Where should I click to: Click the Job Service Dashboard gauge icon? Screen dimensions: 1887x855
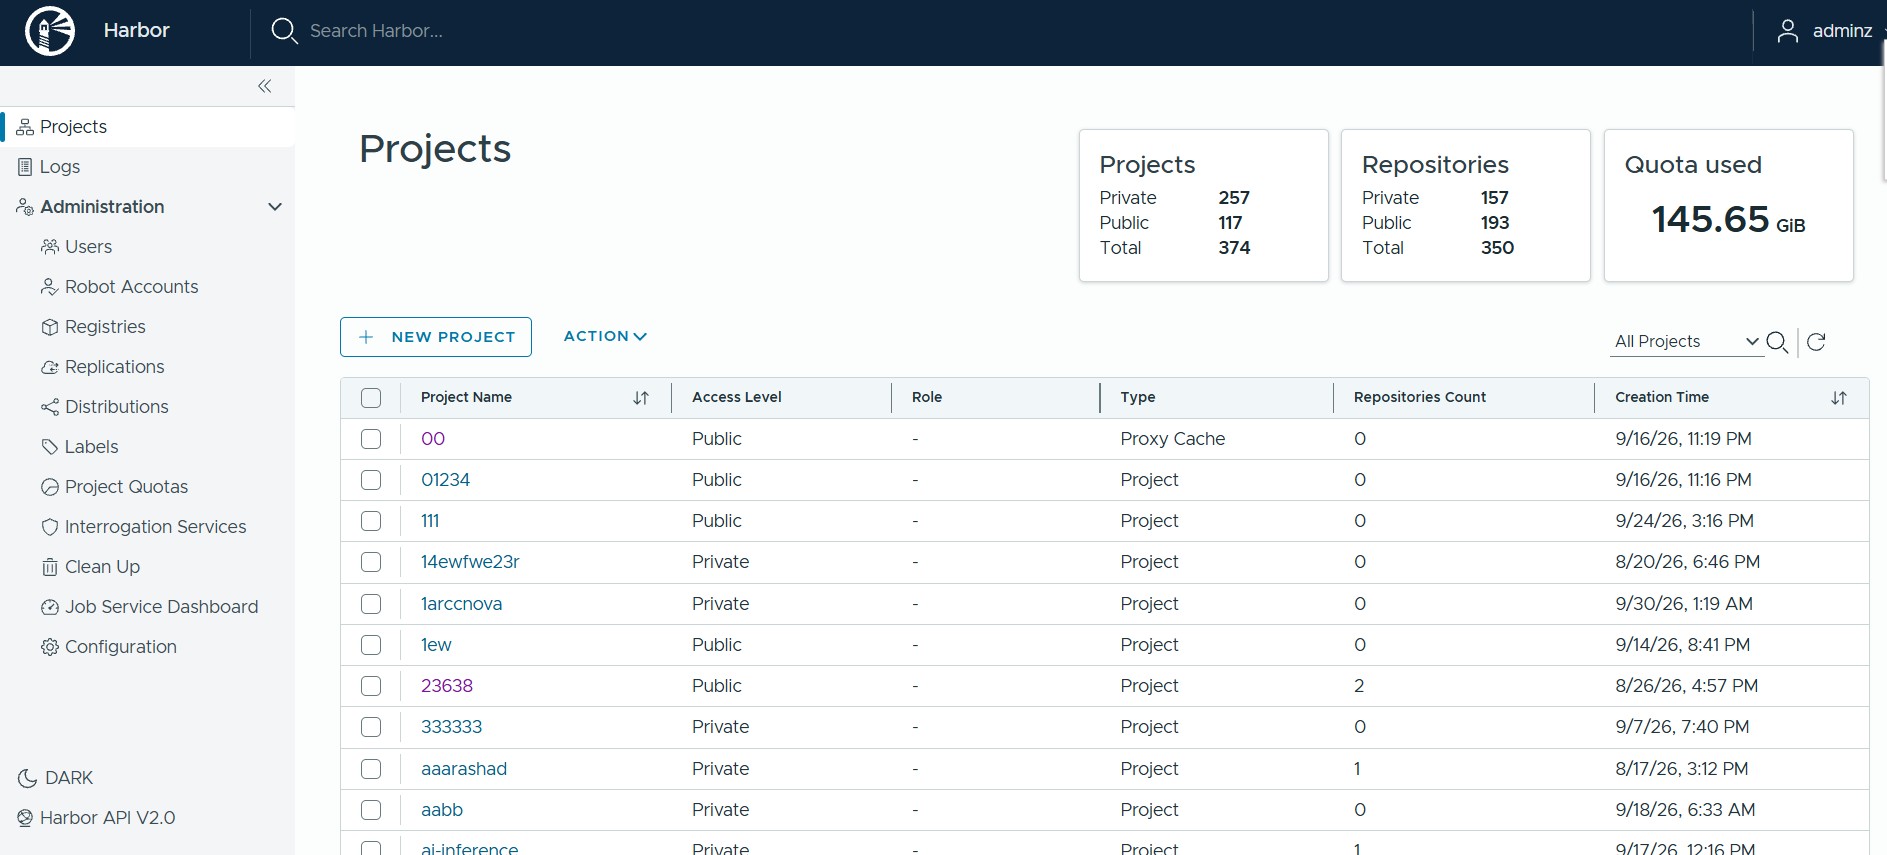click(x=50, y=607)
